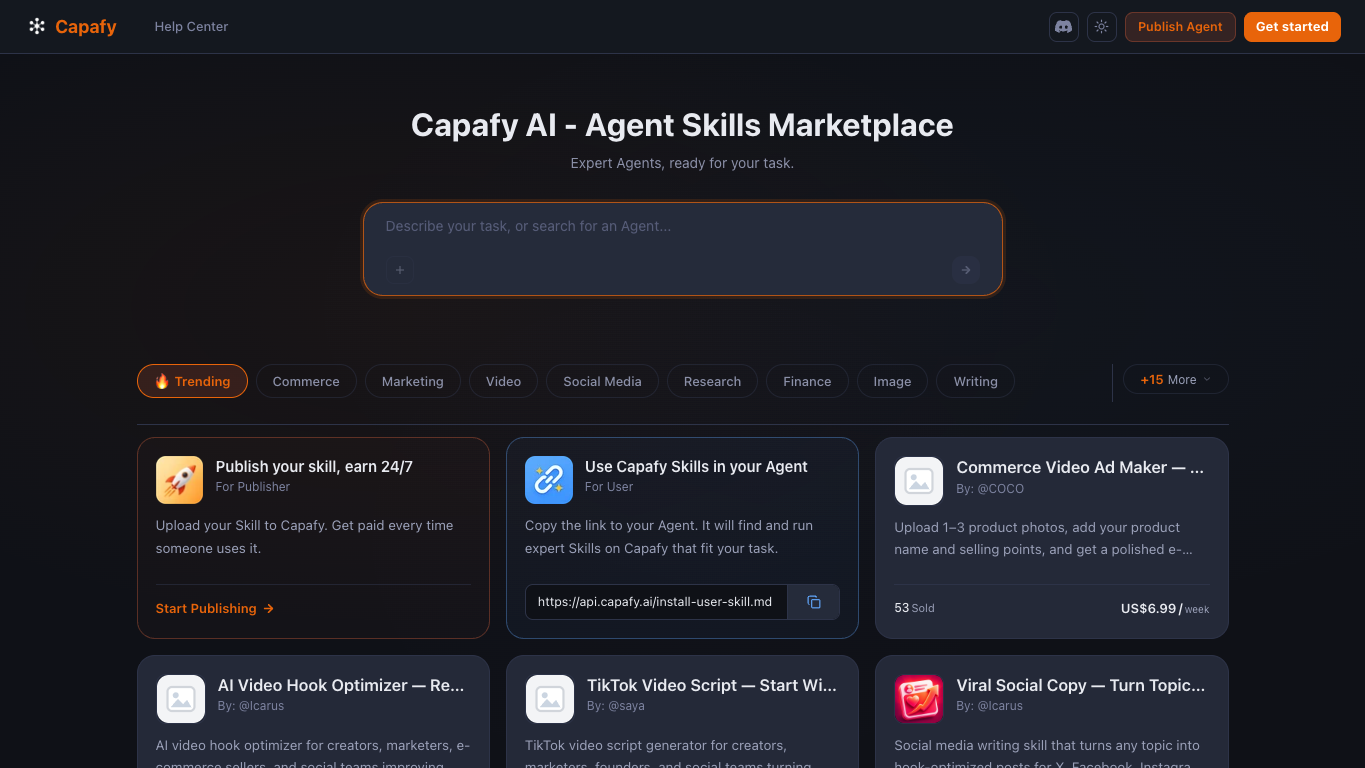Expand the +15 More categories dropdown
1365x768 pixels.
[1176, 380]
